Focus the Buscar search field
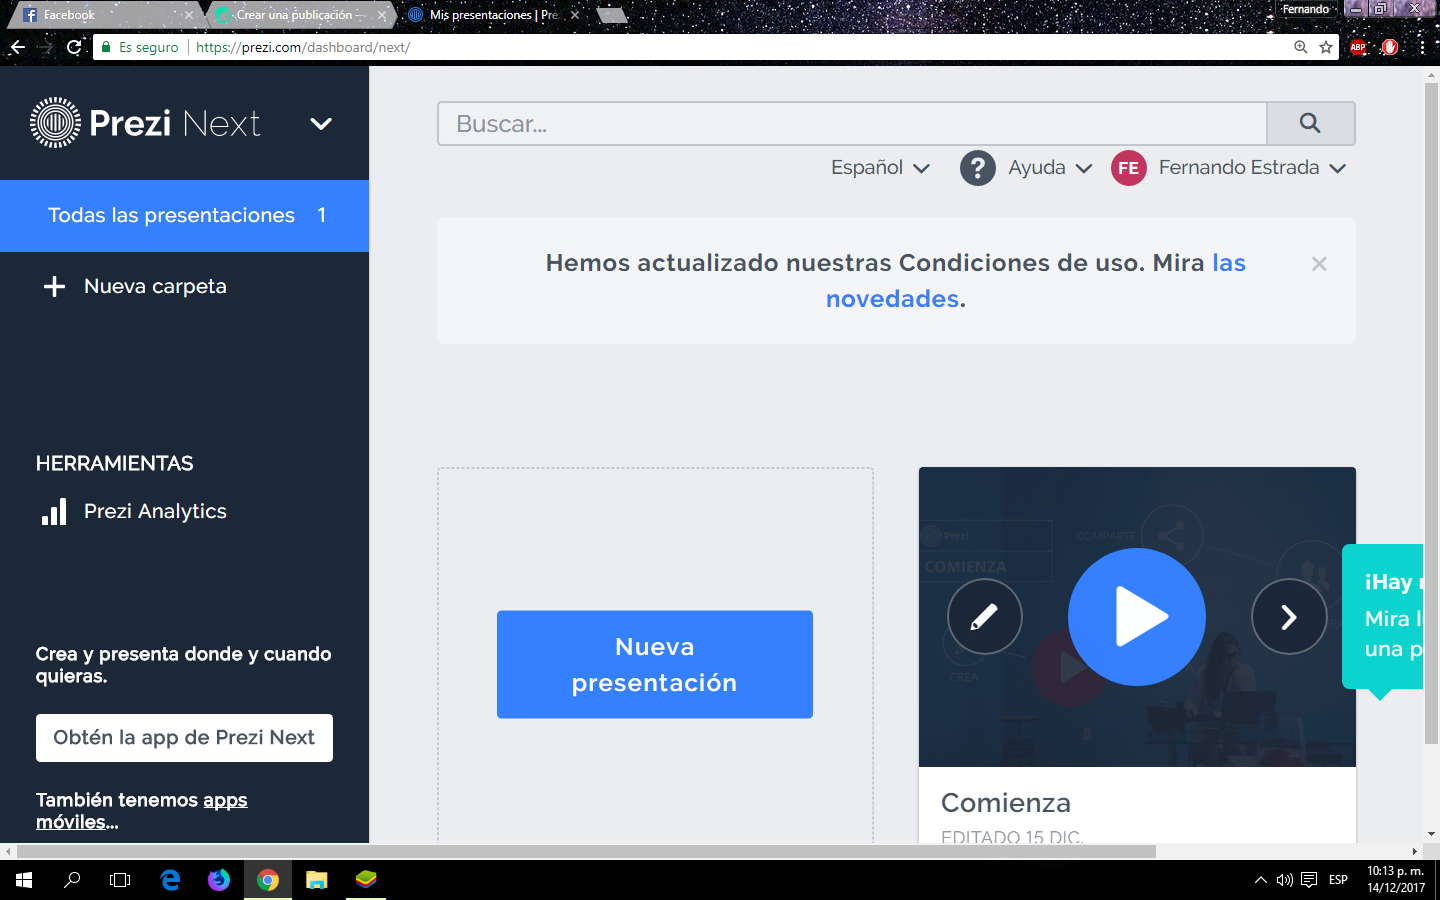This screenshot has height=900, width=1440. 852,124
